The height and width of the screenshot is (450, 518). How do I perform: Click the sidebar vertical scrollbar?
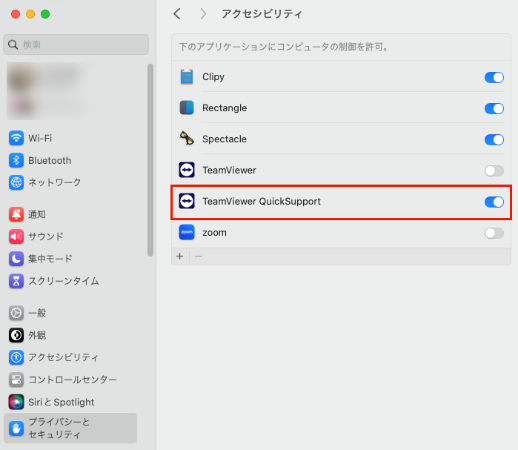coord(150,160)
